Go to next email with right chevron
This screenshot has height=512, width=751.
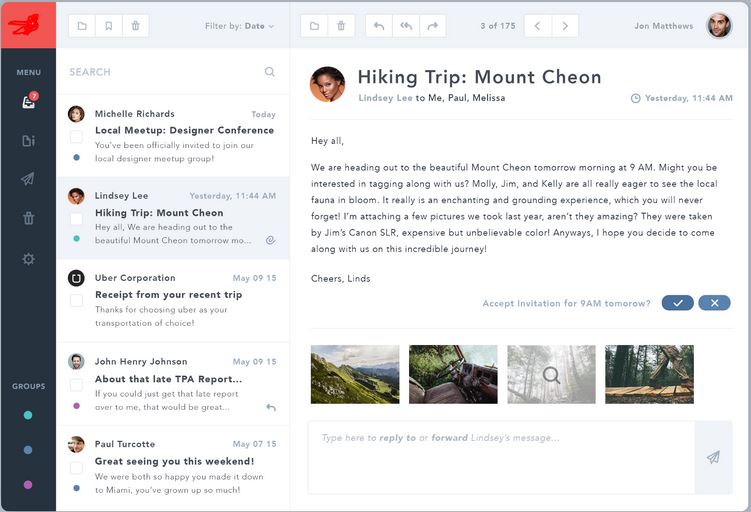click(565, 26)
